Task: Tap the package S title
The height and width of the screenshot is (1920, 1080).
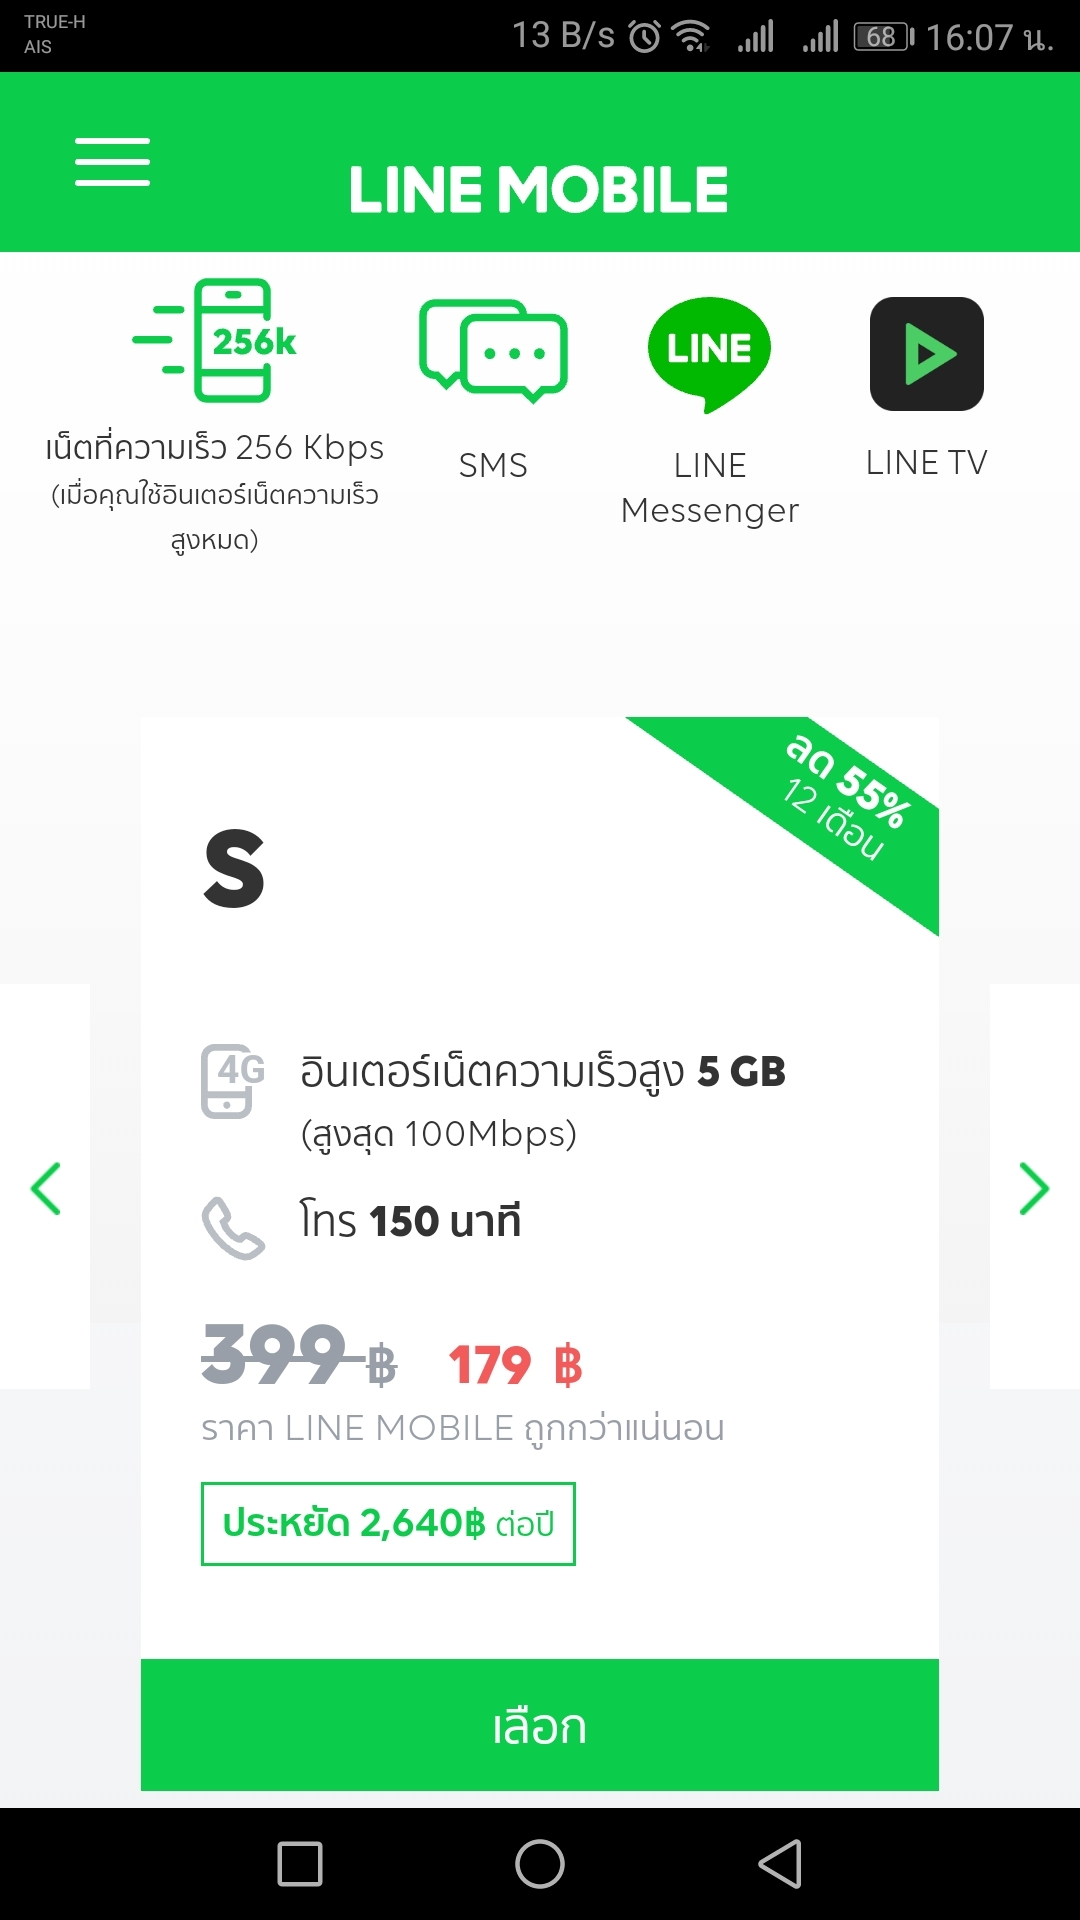Action: pos(234,869)
